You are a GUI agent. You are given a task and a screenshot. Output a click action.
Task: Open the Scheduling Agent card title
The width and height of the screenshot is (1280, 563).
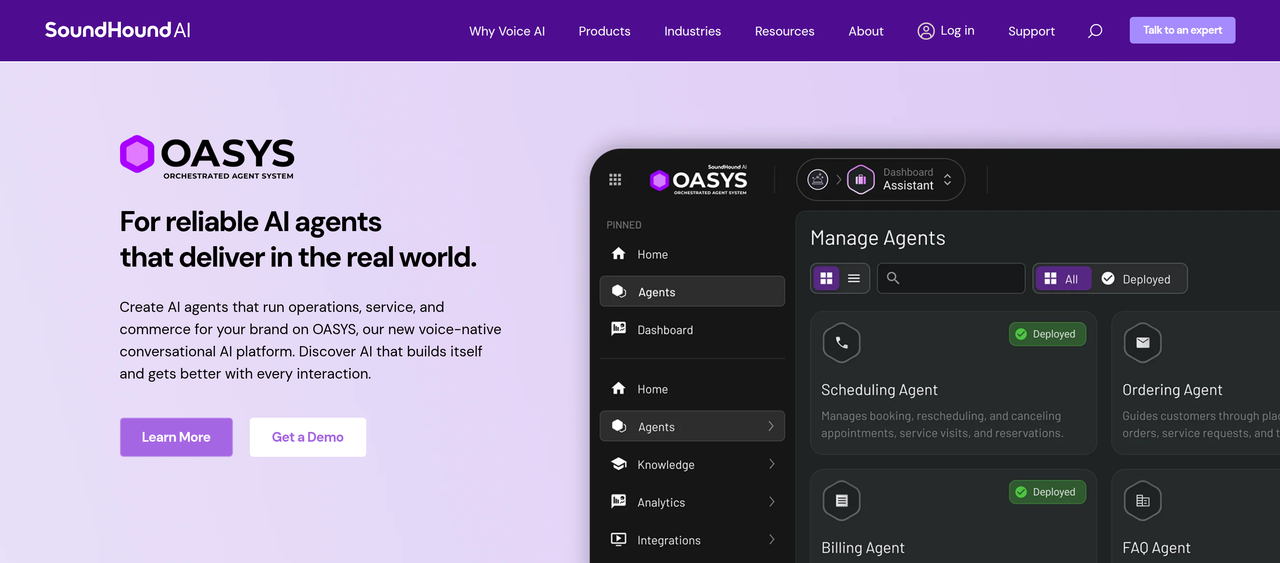[x=879, y=390]
